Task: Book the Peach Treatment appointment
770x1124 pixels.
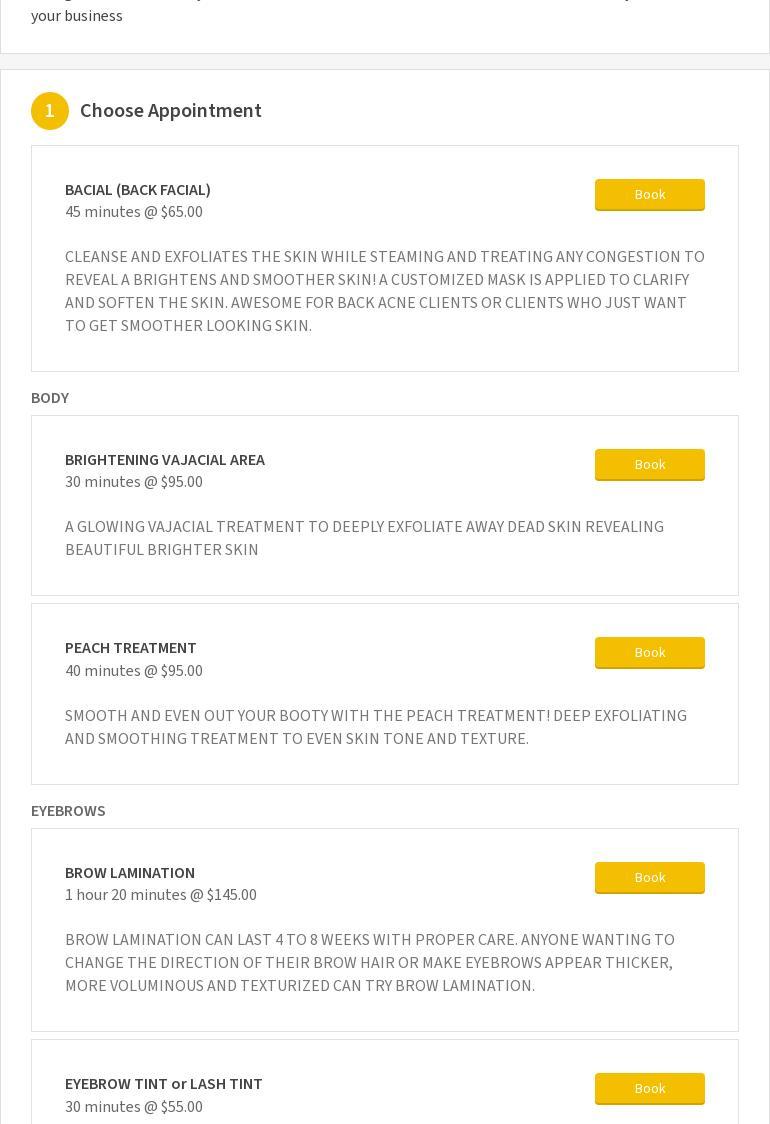Action: (650, 653)
